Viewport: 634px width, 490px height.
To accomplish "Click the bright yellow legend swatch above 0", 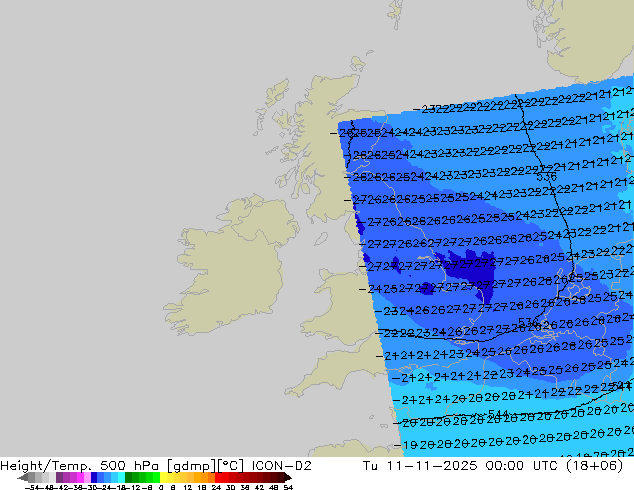I will click(x=163, y=477).
